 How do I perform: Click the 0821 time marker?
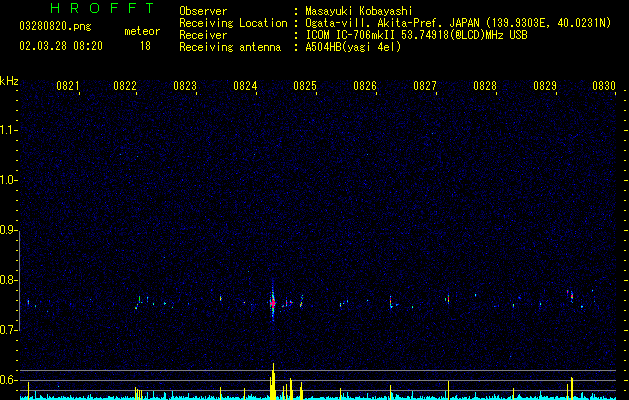pos(67,86)
